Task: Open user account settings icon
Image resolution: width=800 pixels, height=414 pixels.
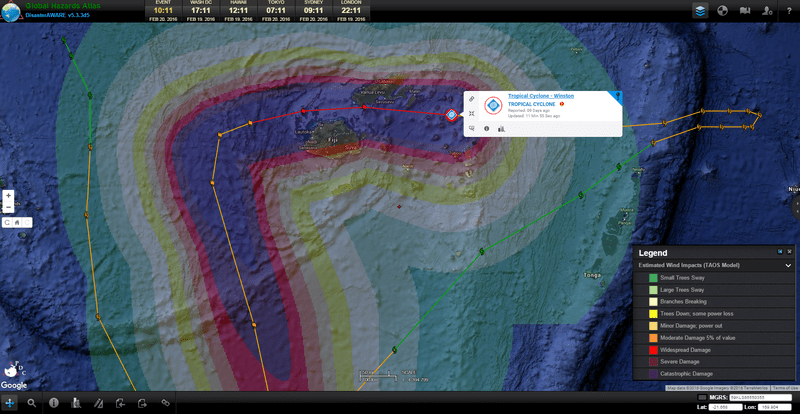Action: pyautogui.click(x=766, y=10)
